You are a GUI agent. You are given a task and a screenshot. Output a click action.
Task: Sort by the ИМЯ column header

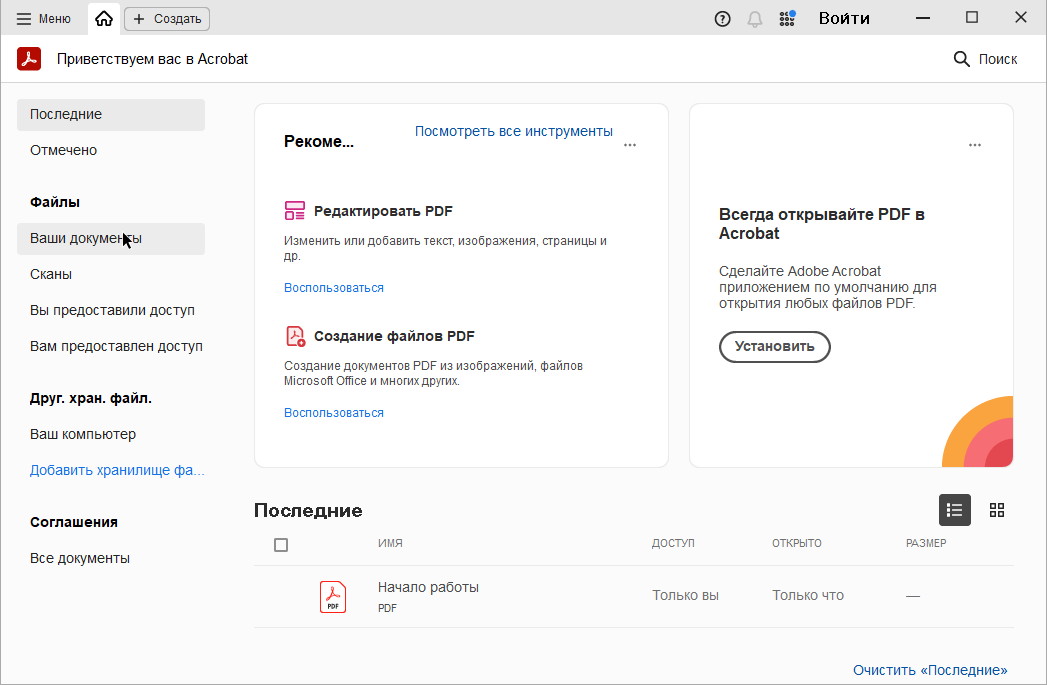tap(390, 543)
